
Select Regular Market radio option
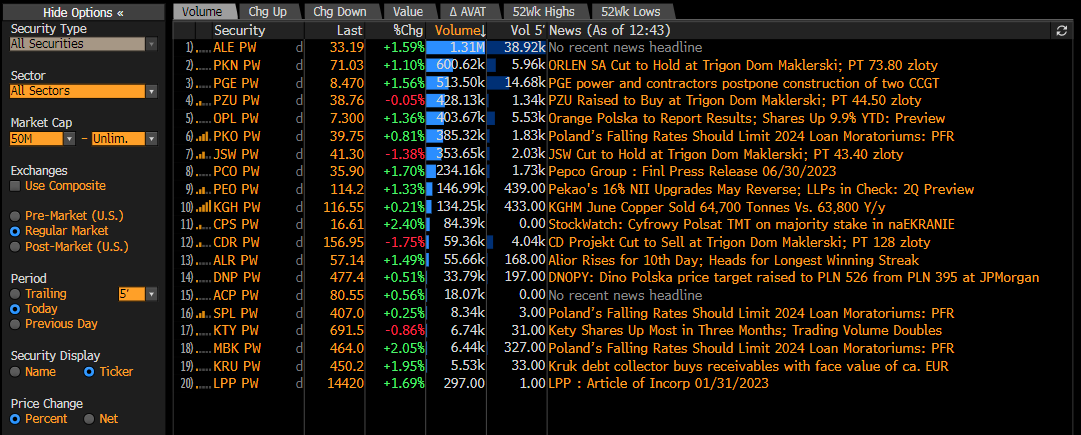(x=15, y=231)
